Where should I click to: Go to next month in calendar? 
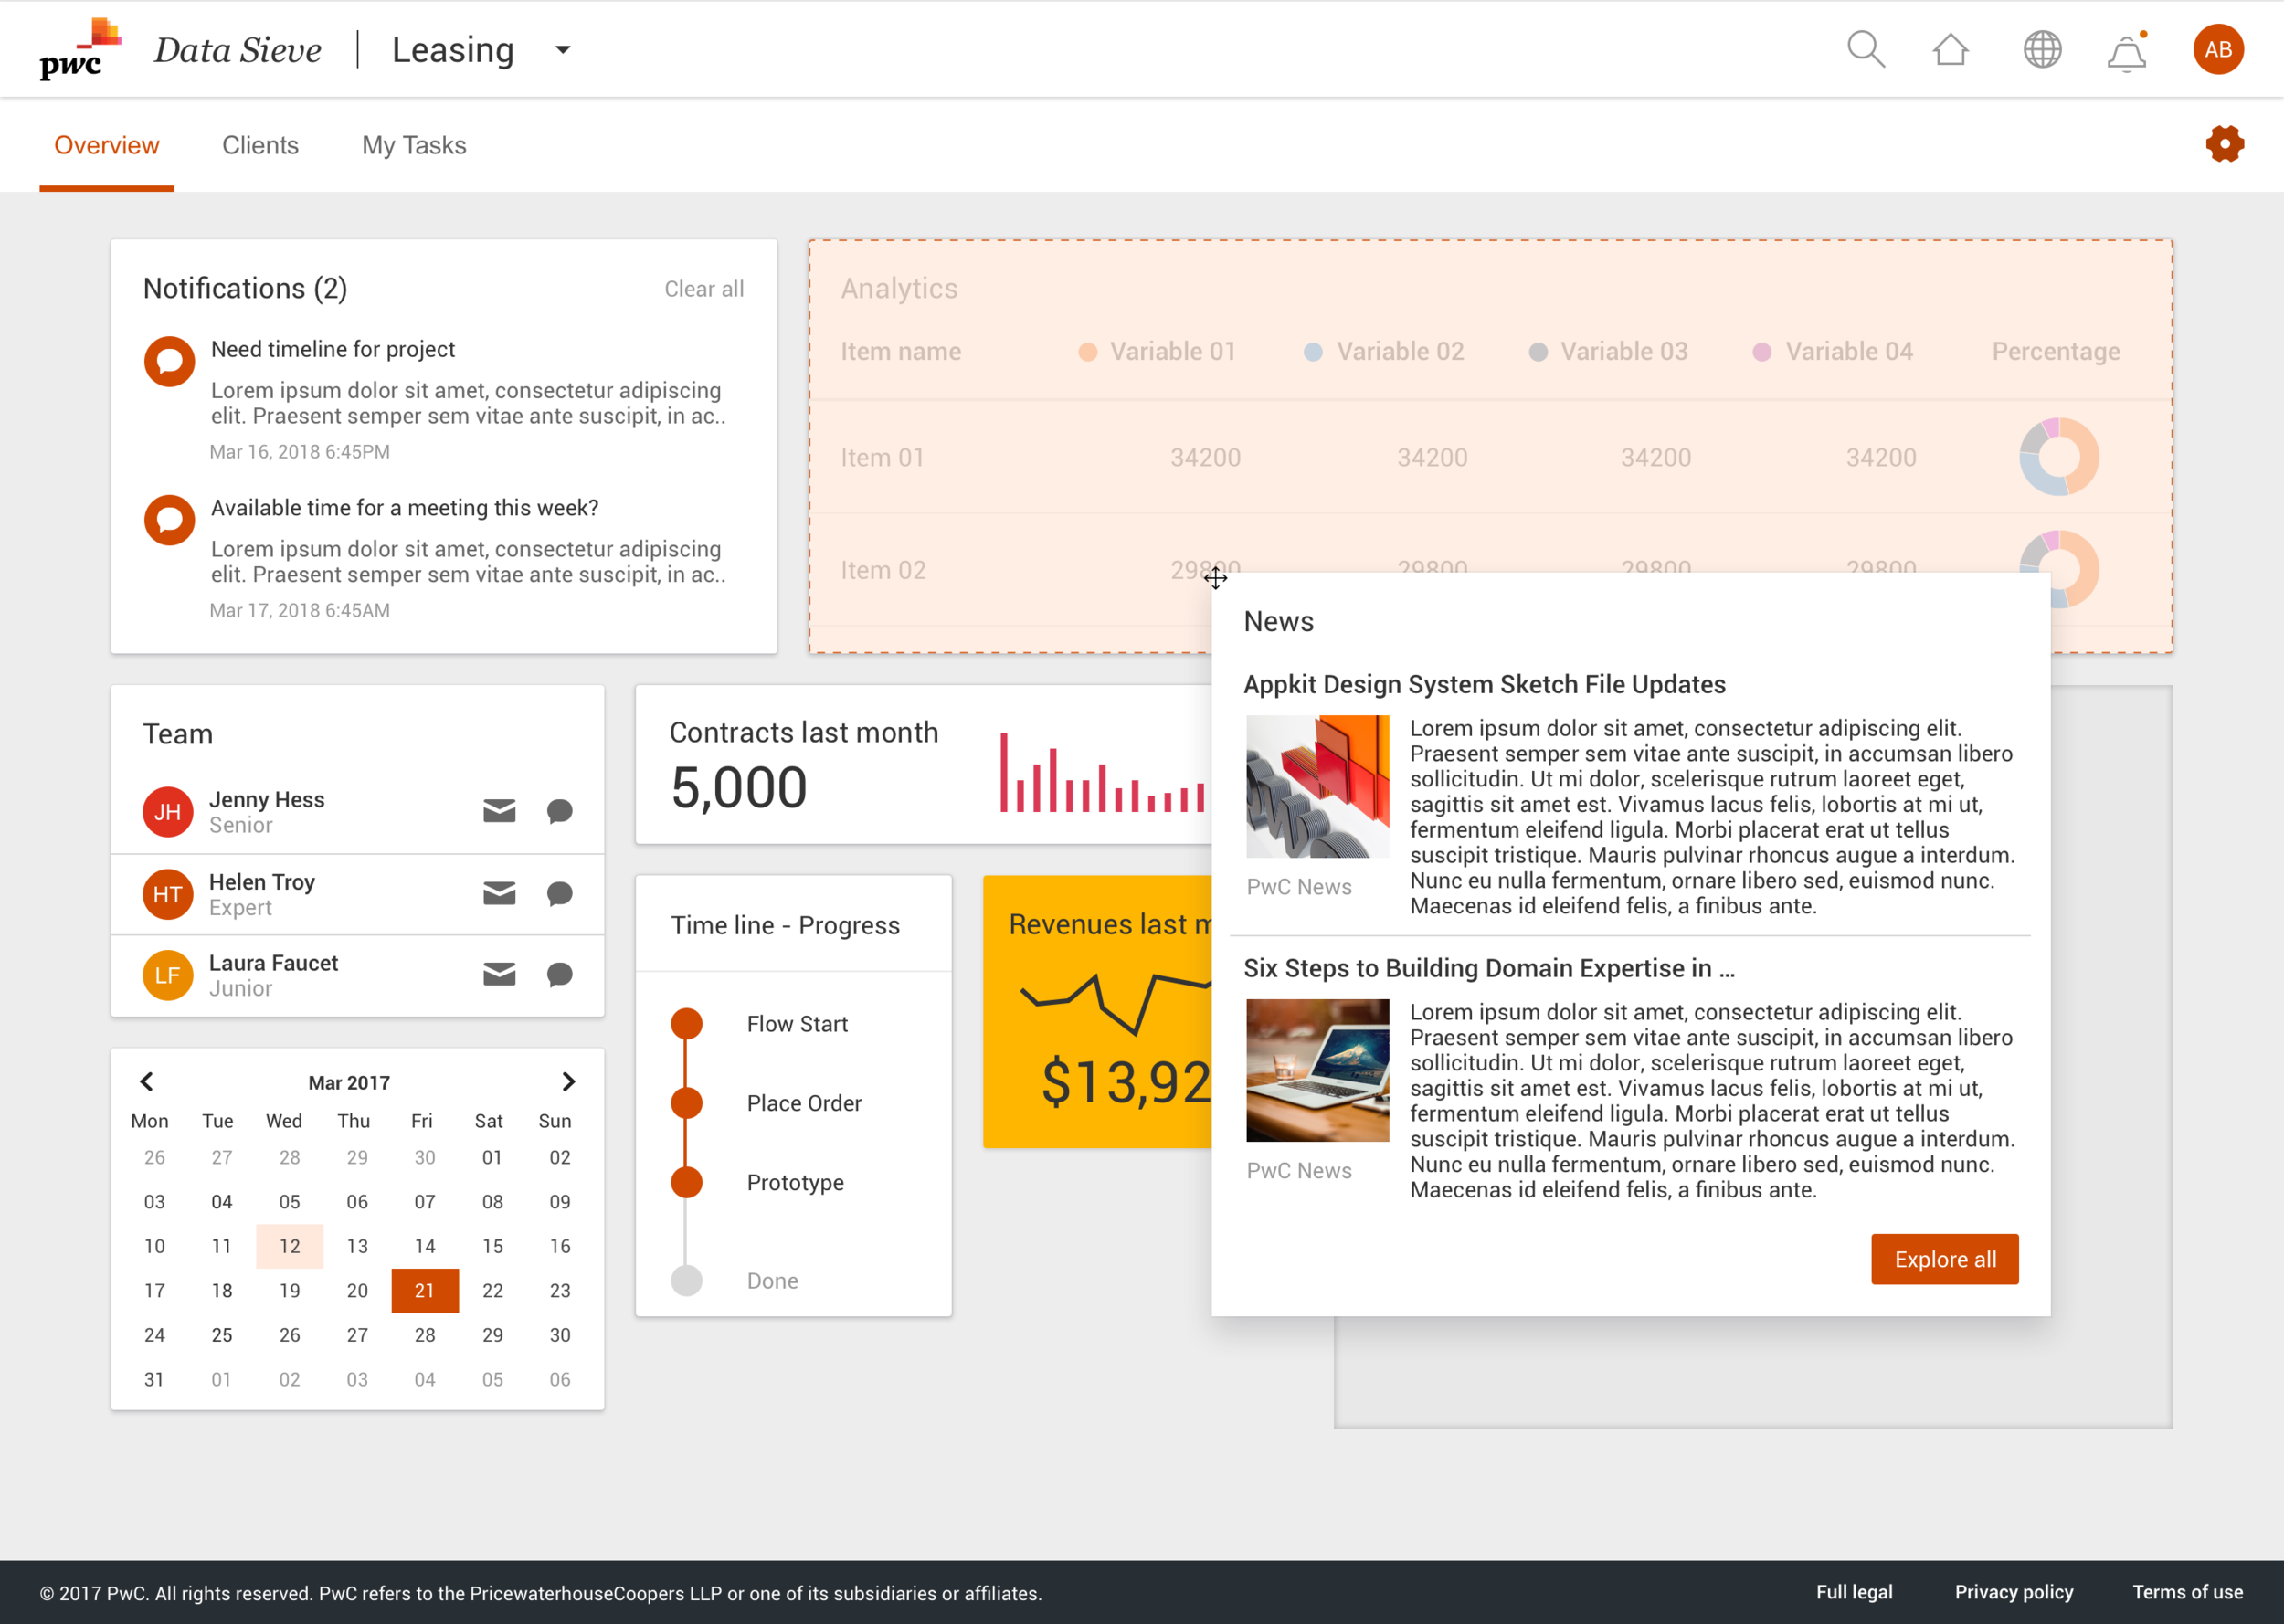click(568, 1082)
